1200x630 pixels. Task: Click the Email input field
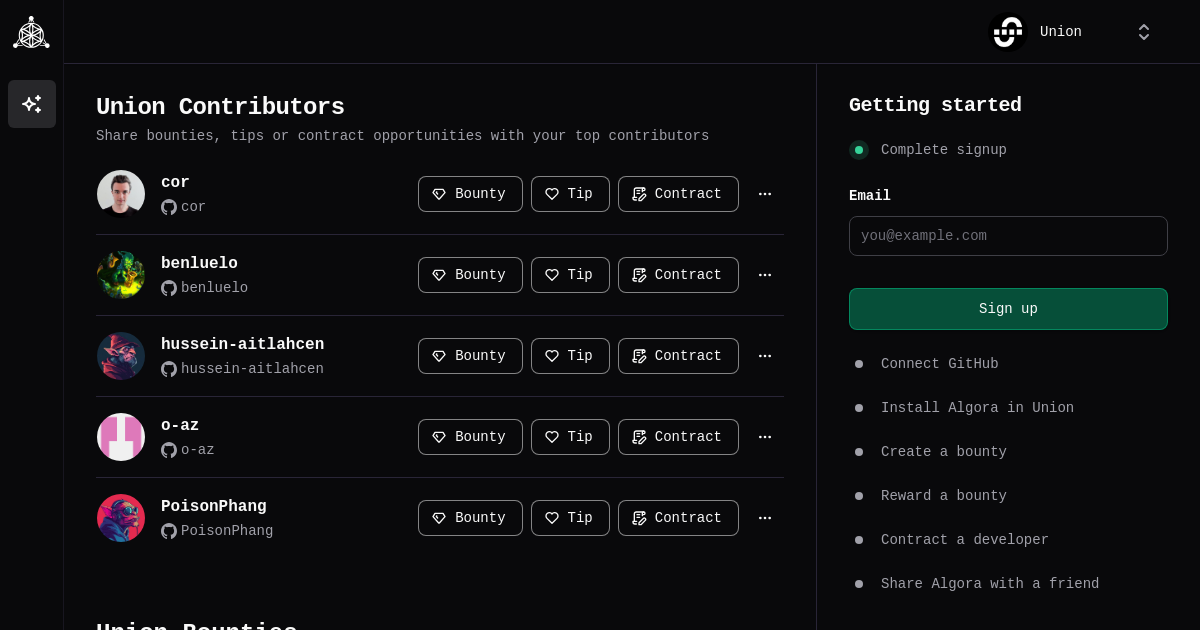1008,236
